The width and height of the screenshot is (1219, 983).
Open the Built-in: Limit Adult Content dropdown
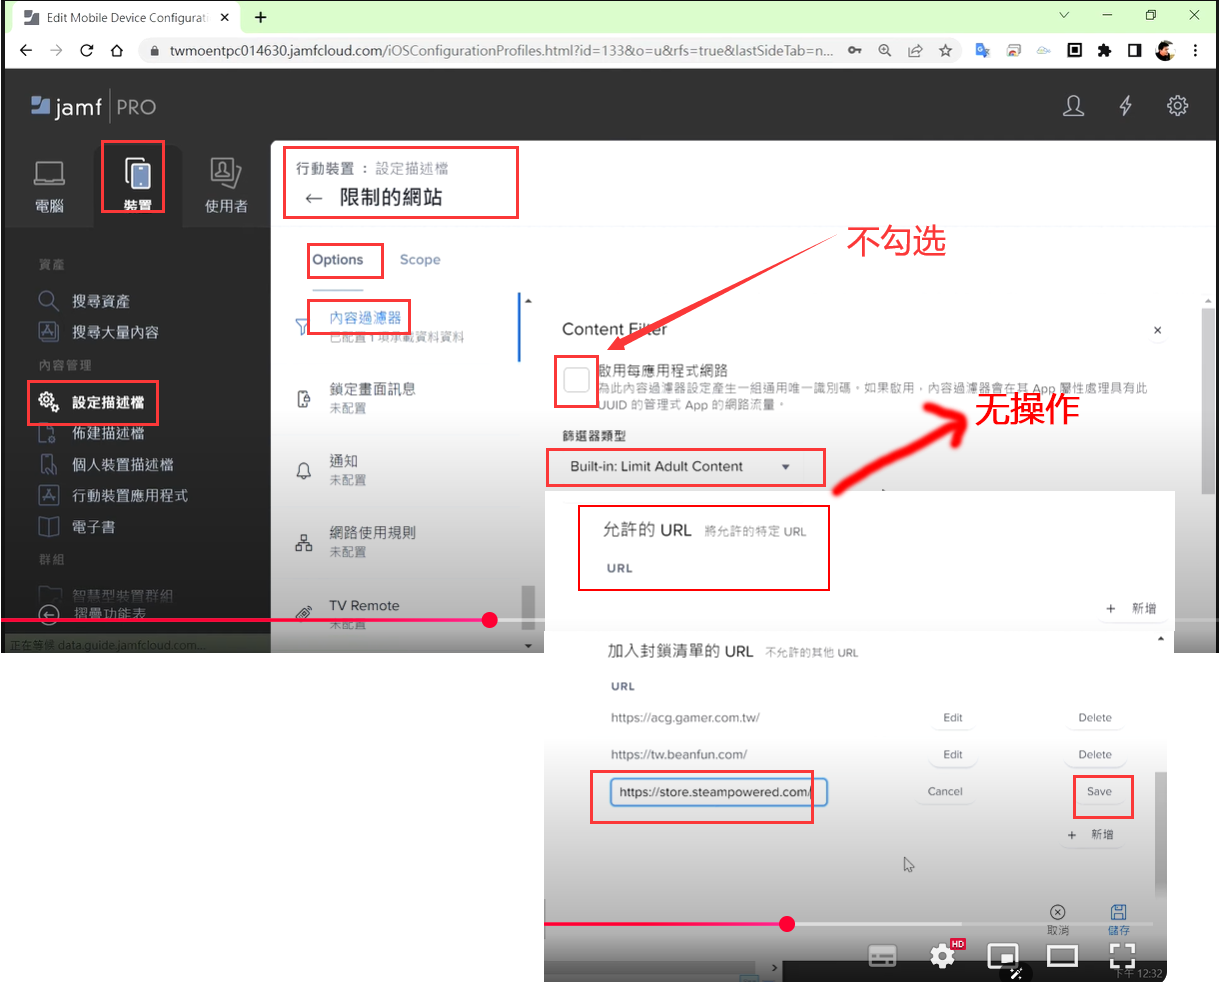(x=684, y=467)
